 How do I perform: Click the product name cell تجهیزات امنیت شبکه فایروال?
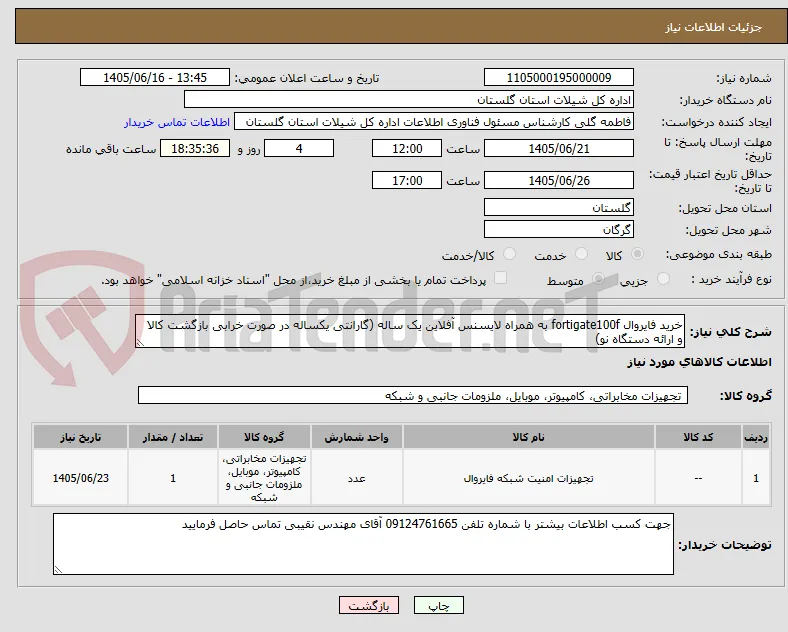[x=529, y=478]
